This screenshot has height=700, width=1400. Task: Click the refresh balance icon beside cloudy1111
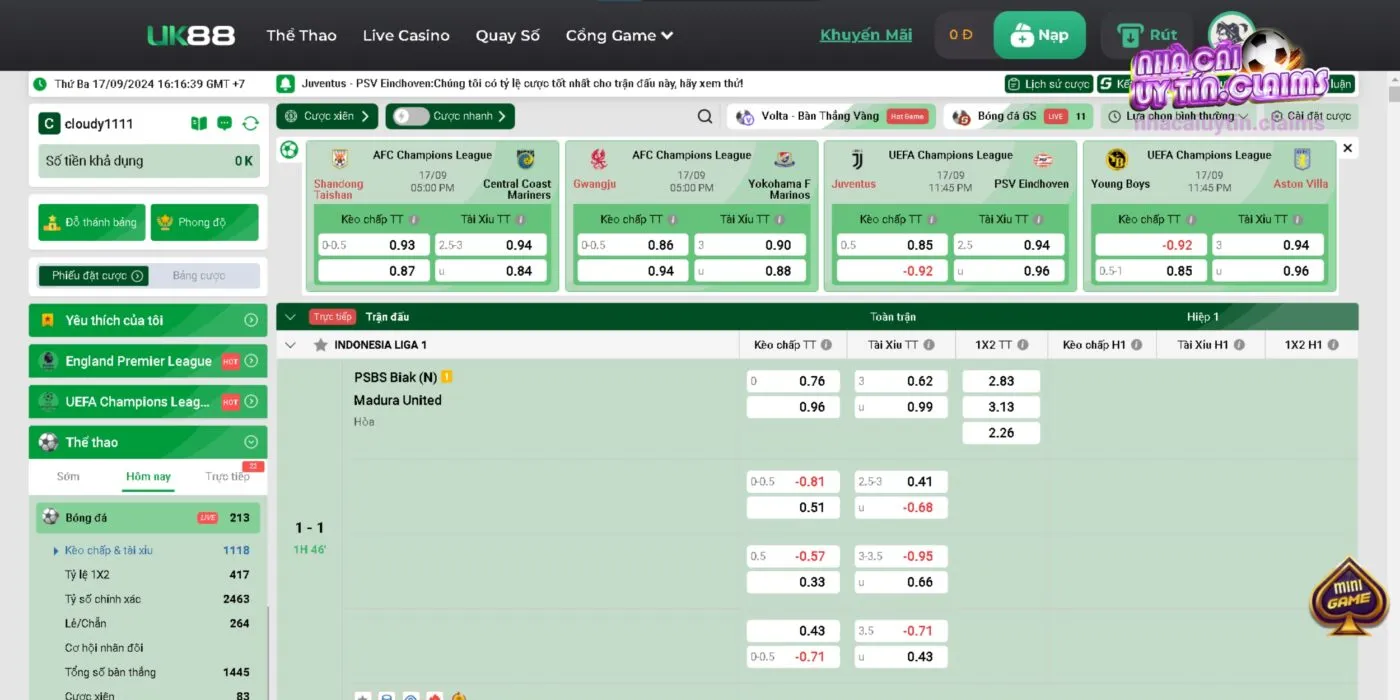point(251,124)
